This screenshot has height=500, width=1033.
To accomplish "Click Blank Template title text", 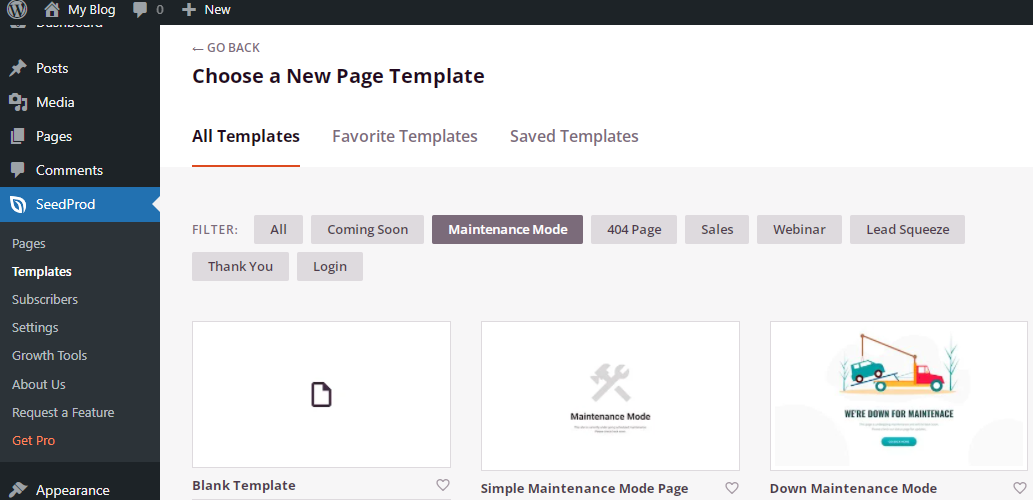I will [x=244, y=486].
